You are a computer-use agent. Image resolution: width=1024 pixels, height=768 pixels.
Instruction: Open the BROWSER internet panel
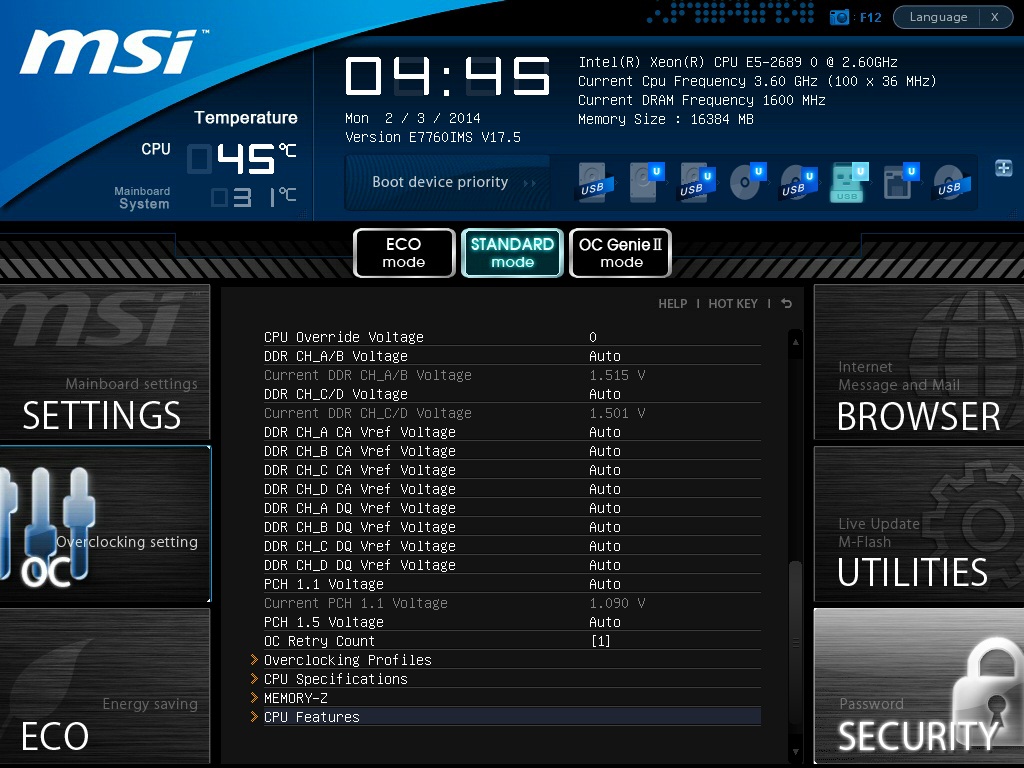(919, 362)
